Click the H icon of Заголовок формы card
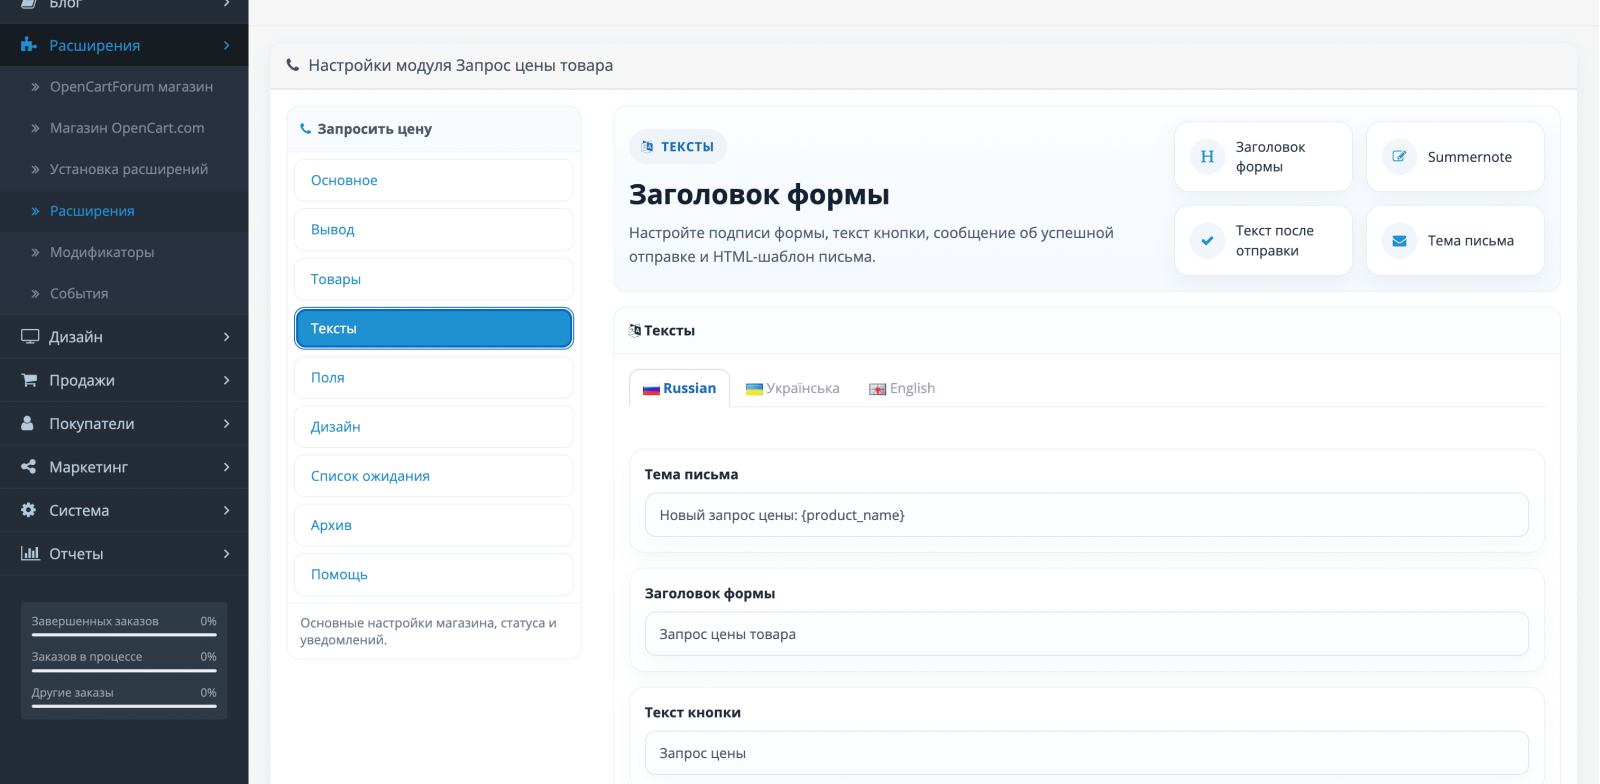This screenshot has height=784, width=1600. [x=1207, y=157]
